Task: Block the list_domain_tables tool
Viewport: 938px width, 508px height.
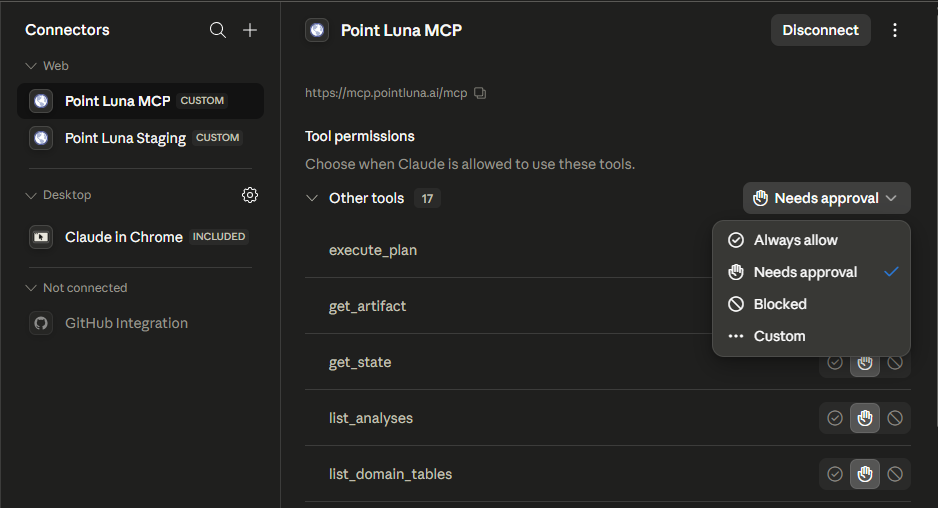Action: (x=895, y=474)
